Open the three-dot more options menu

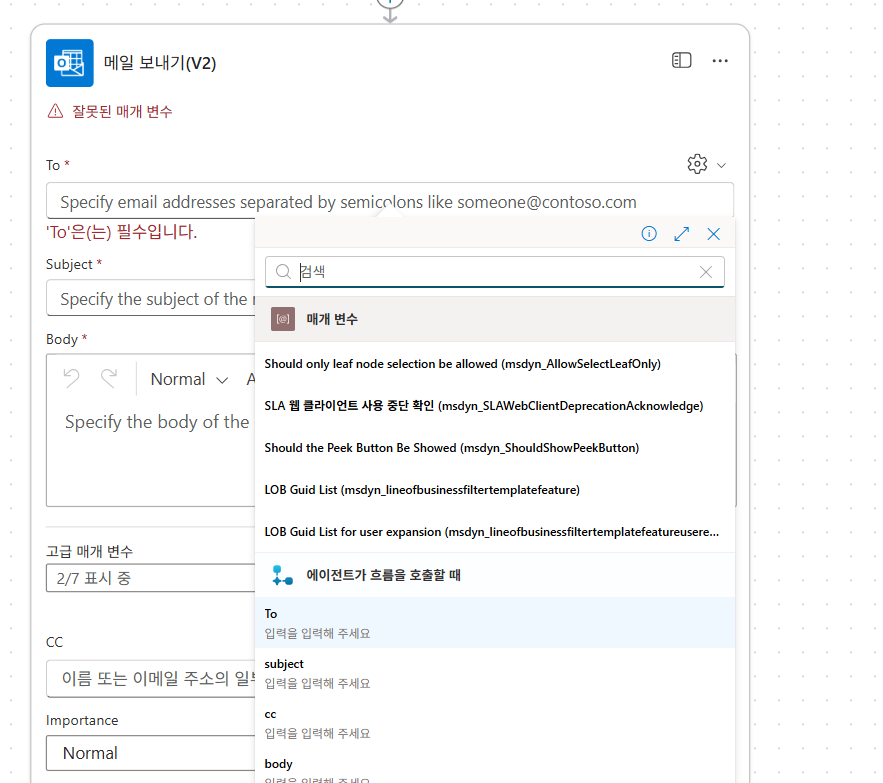coord(720,61)
